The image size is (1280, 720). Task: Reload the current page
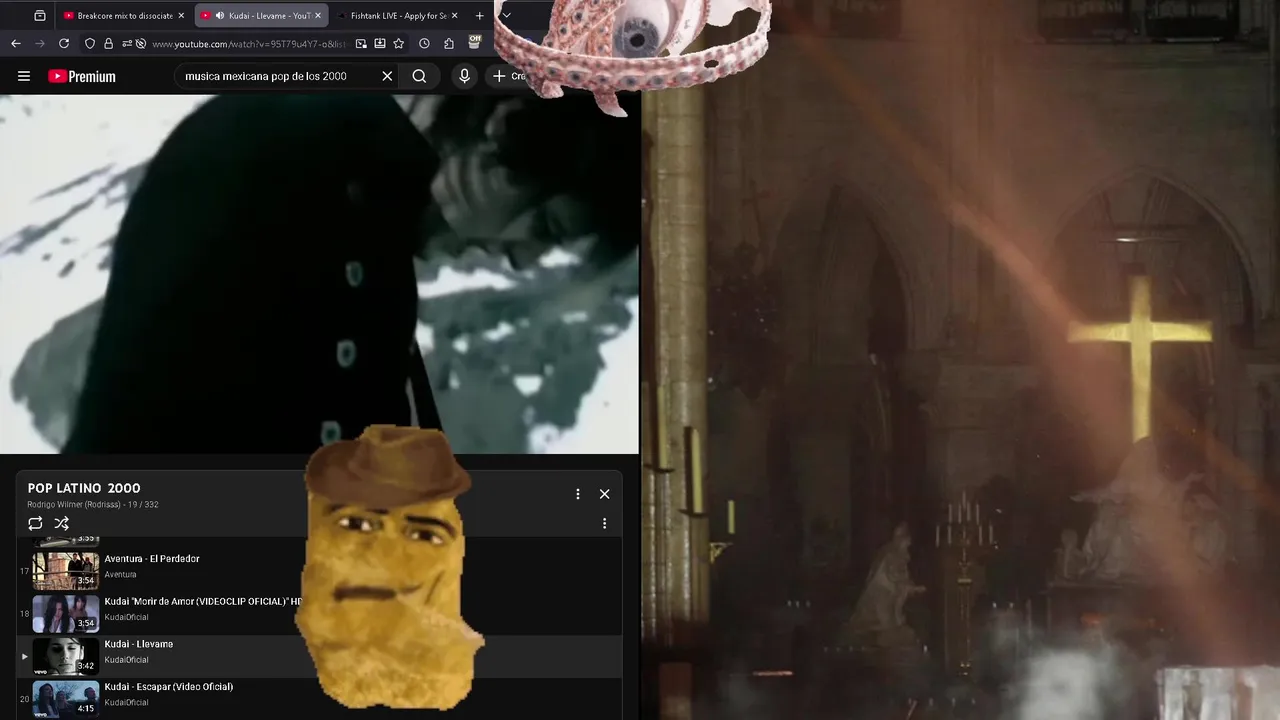click(64, 44)
